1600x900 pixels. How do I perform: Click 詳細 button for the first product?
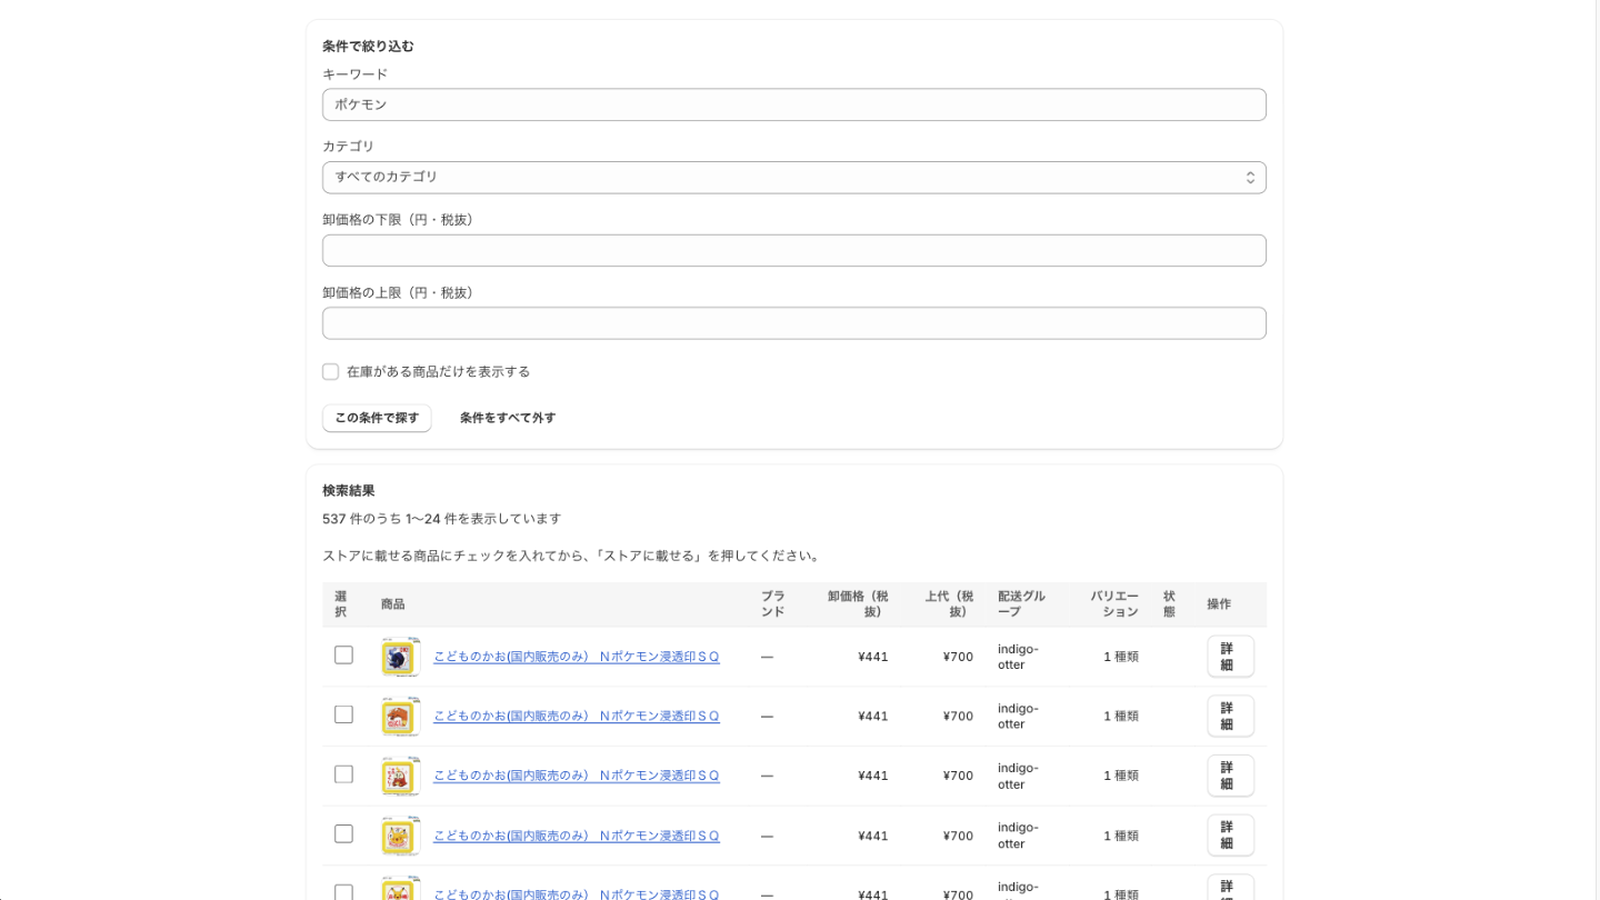(1230, 657)
